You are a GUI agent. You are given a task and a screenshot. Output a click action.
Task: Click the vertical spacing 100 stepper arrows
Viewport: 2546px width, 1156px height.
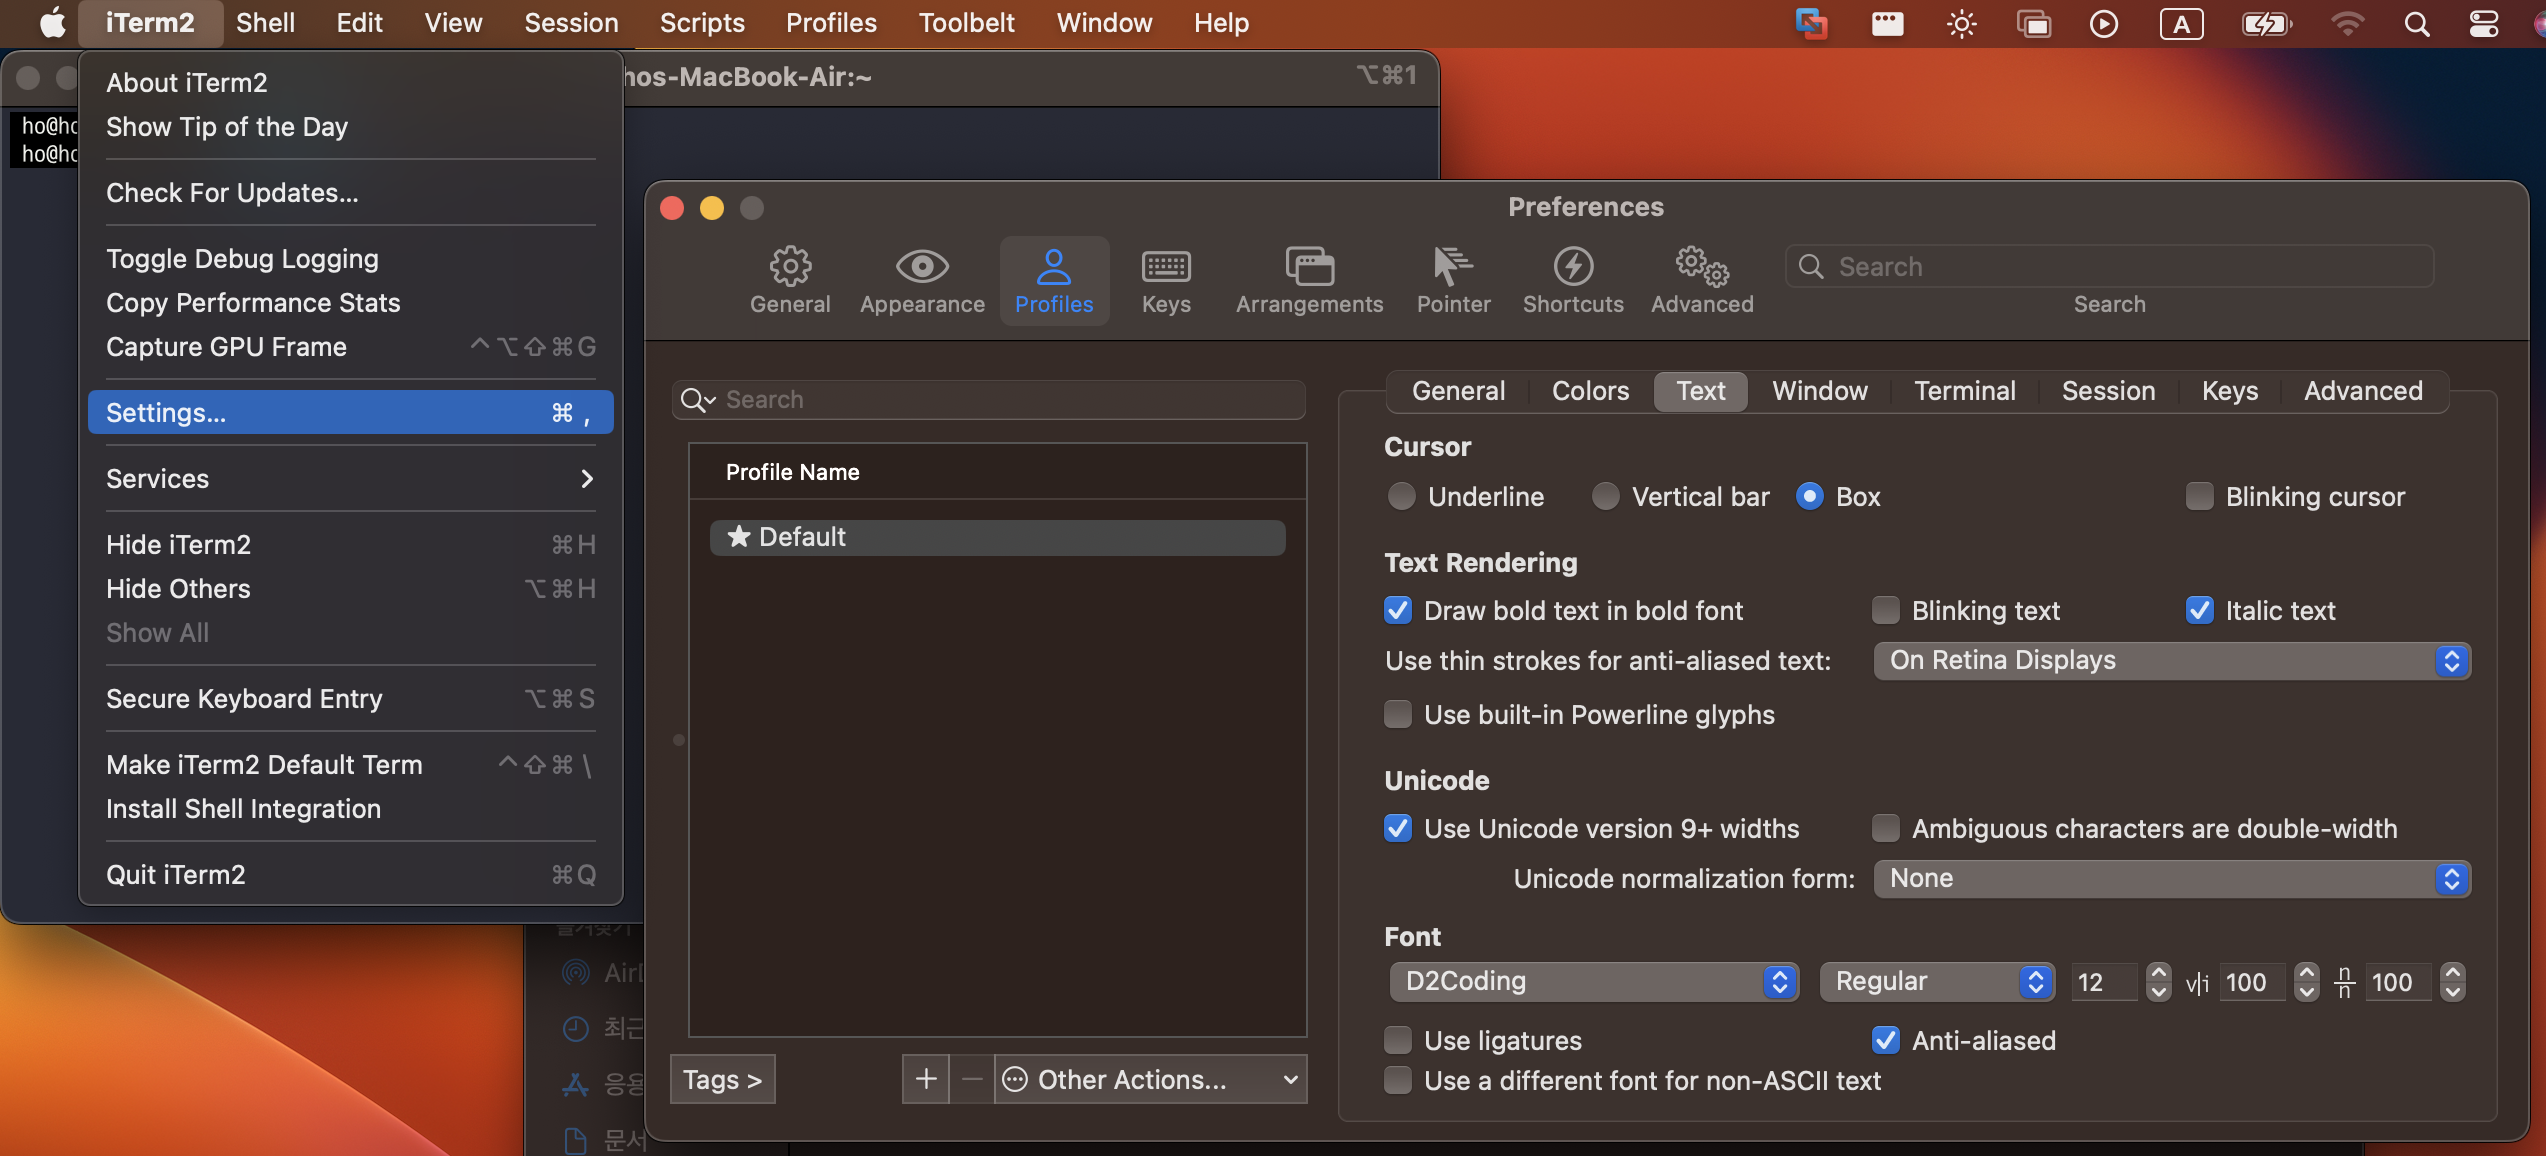(2451, 982)
